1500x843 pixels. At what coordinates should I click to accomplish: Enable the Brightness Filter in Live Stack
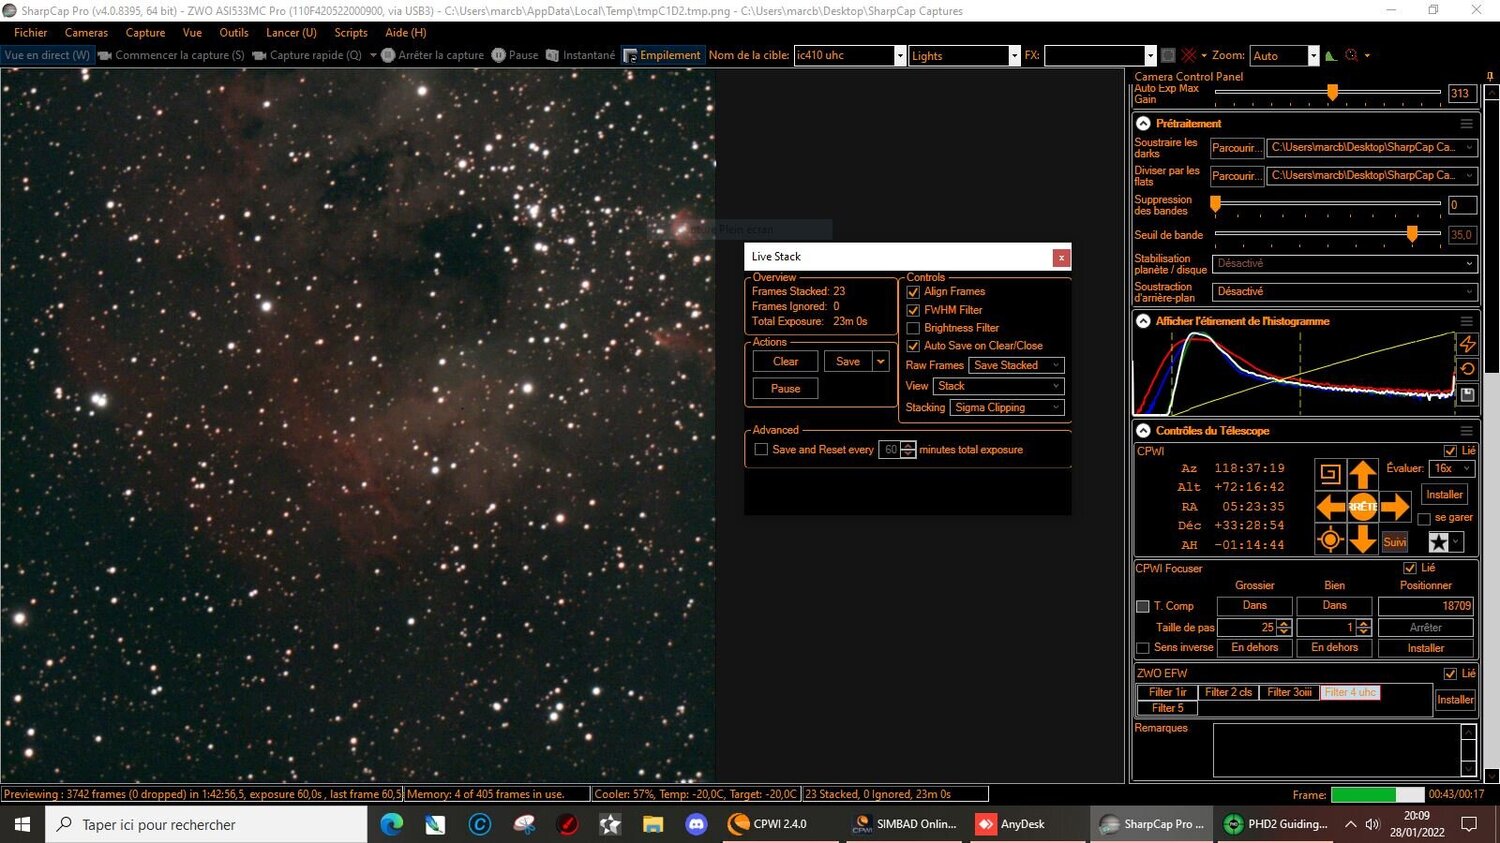pyautogui.click(x=913, y=328)
